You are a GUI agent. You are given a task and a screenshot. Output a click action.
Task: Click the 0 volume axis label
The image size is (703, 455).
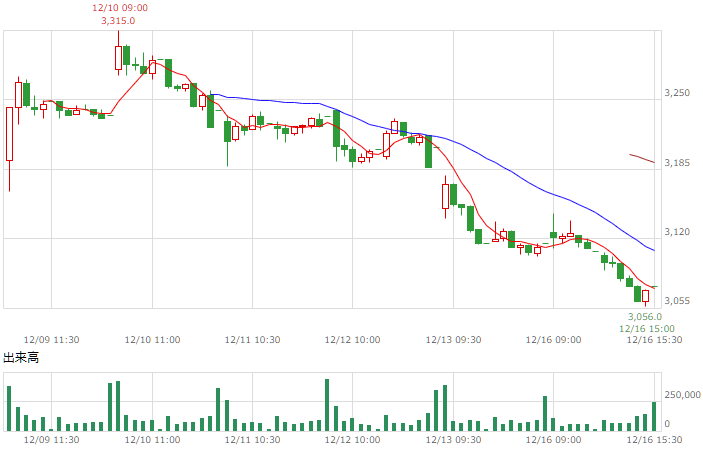667,424
